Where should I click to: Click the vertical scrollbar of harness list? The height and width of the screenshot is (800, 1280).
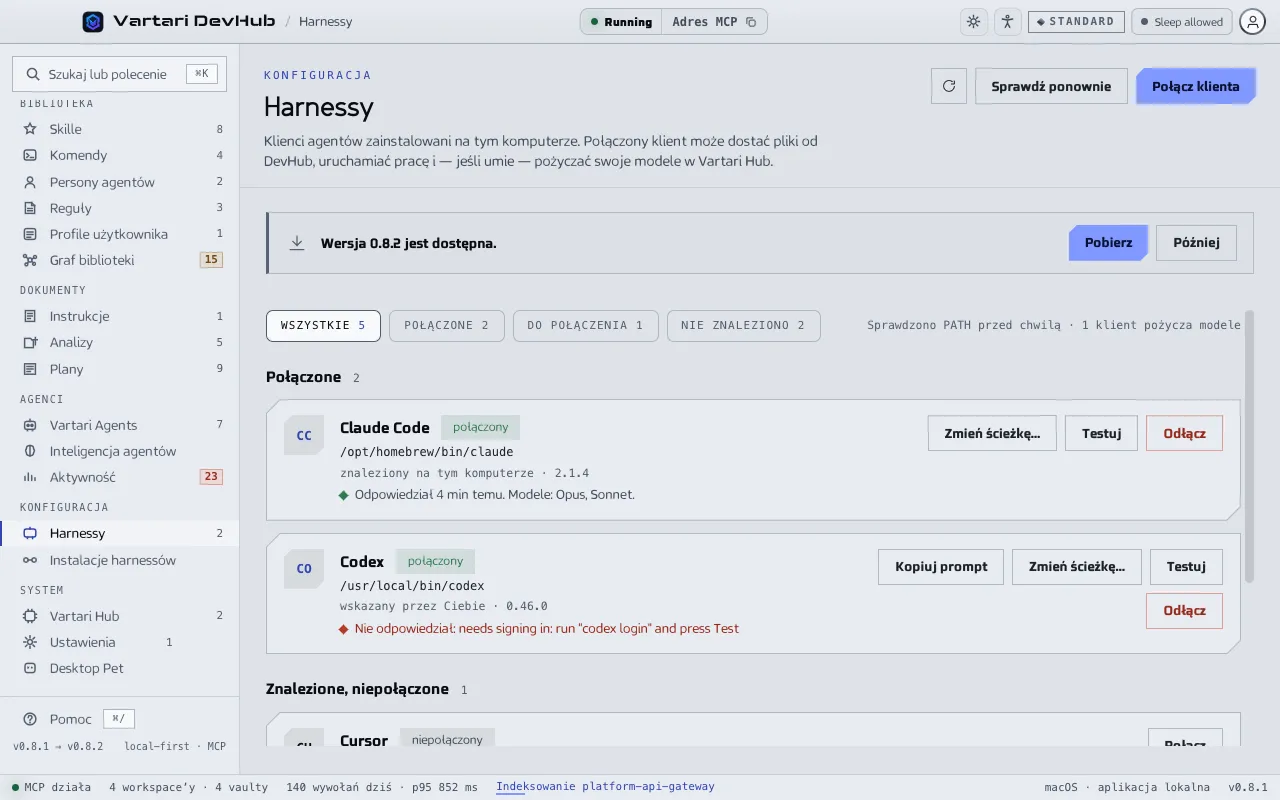[1249, 447]
